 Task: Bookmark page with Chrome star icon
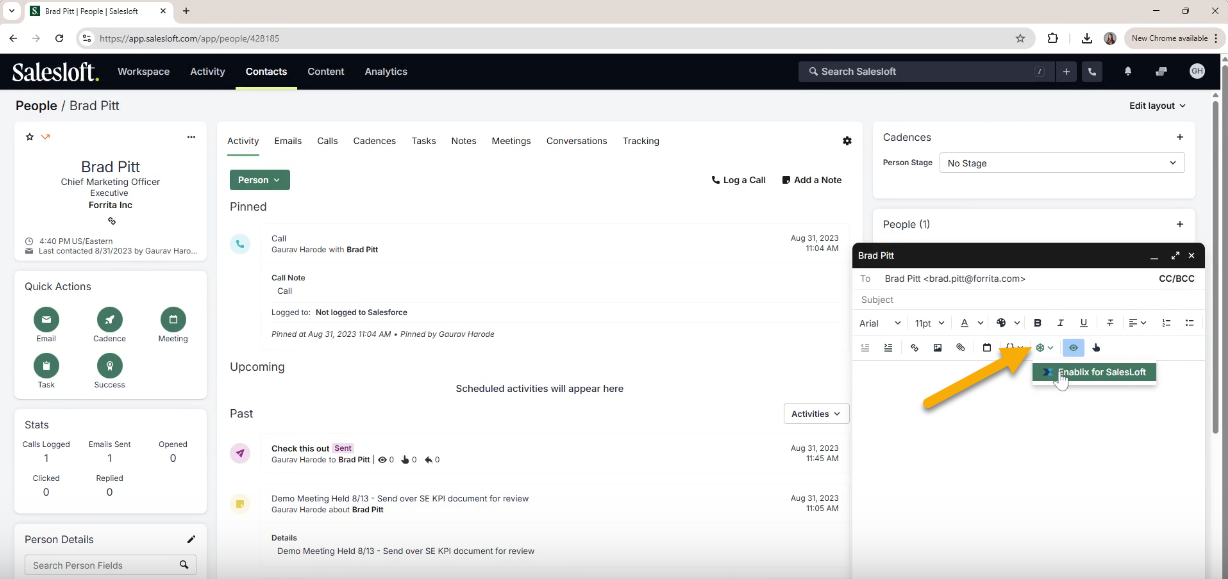point(1020,38)
